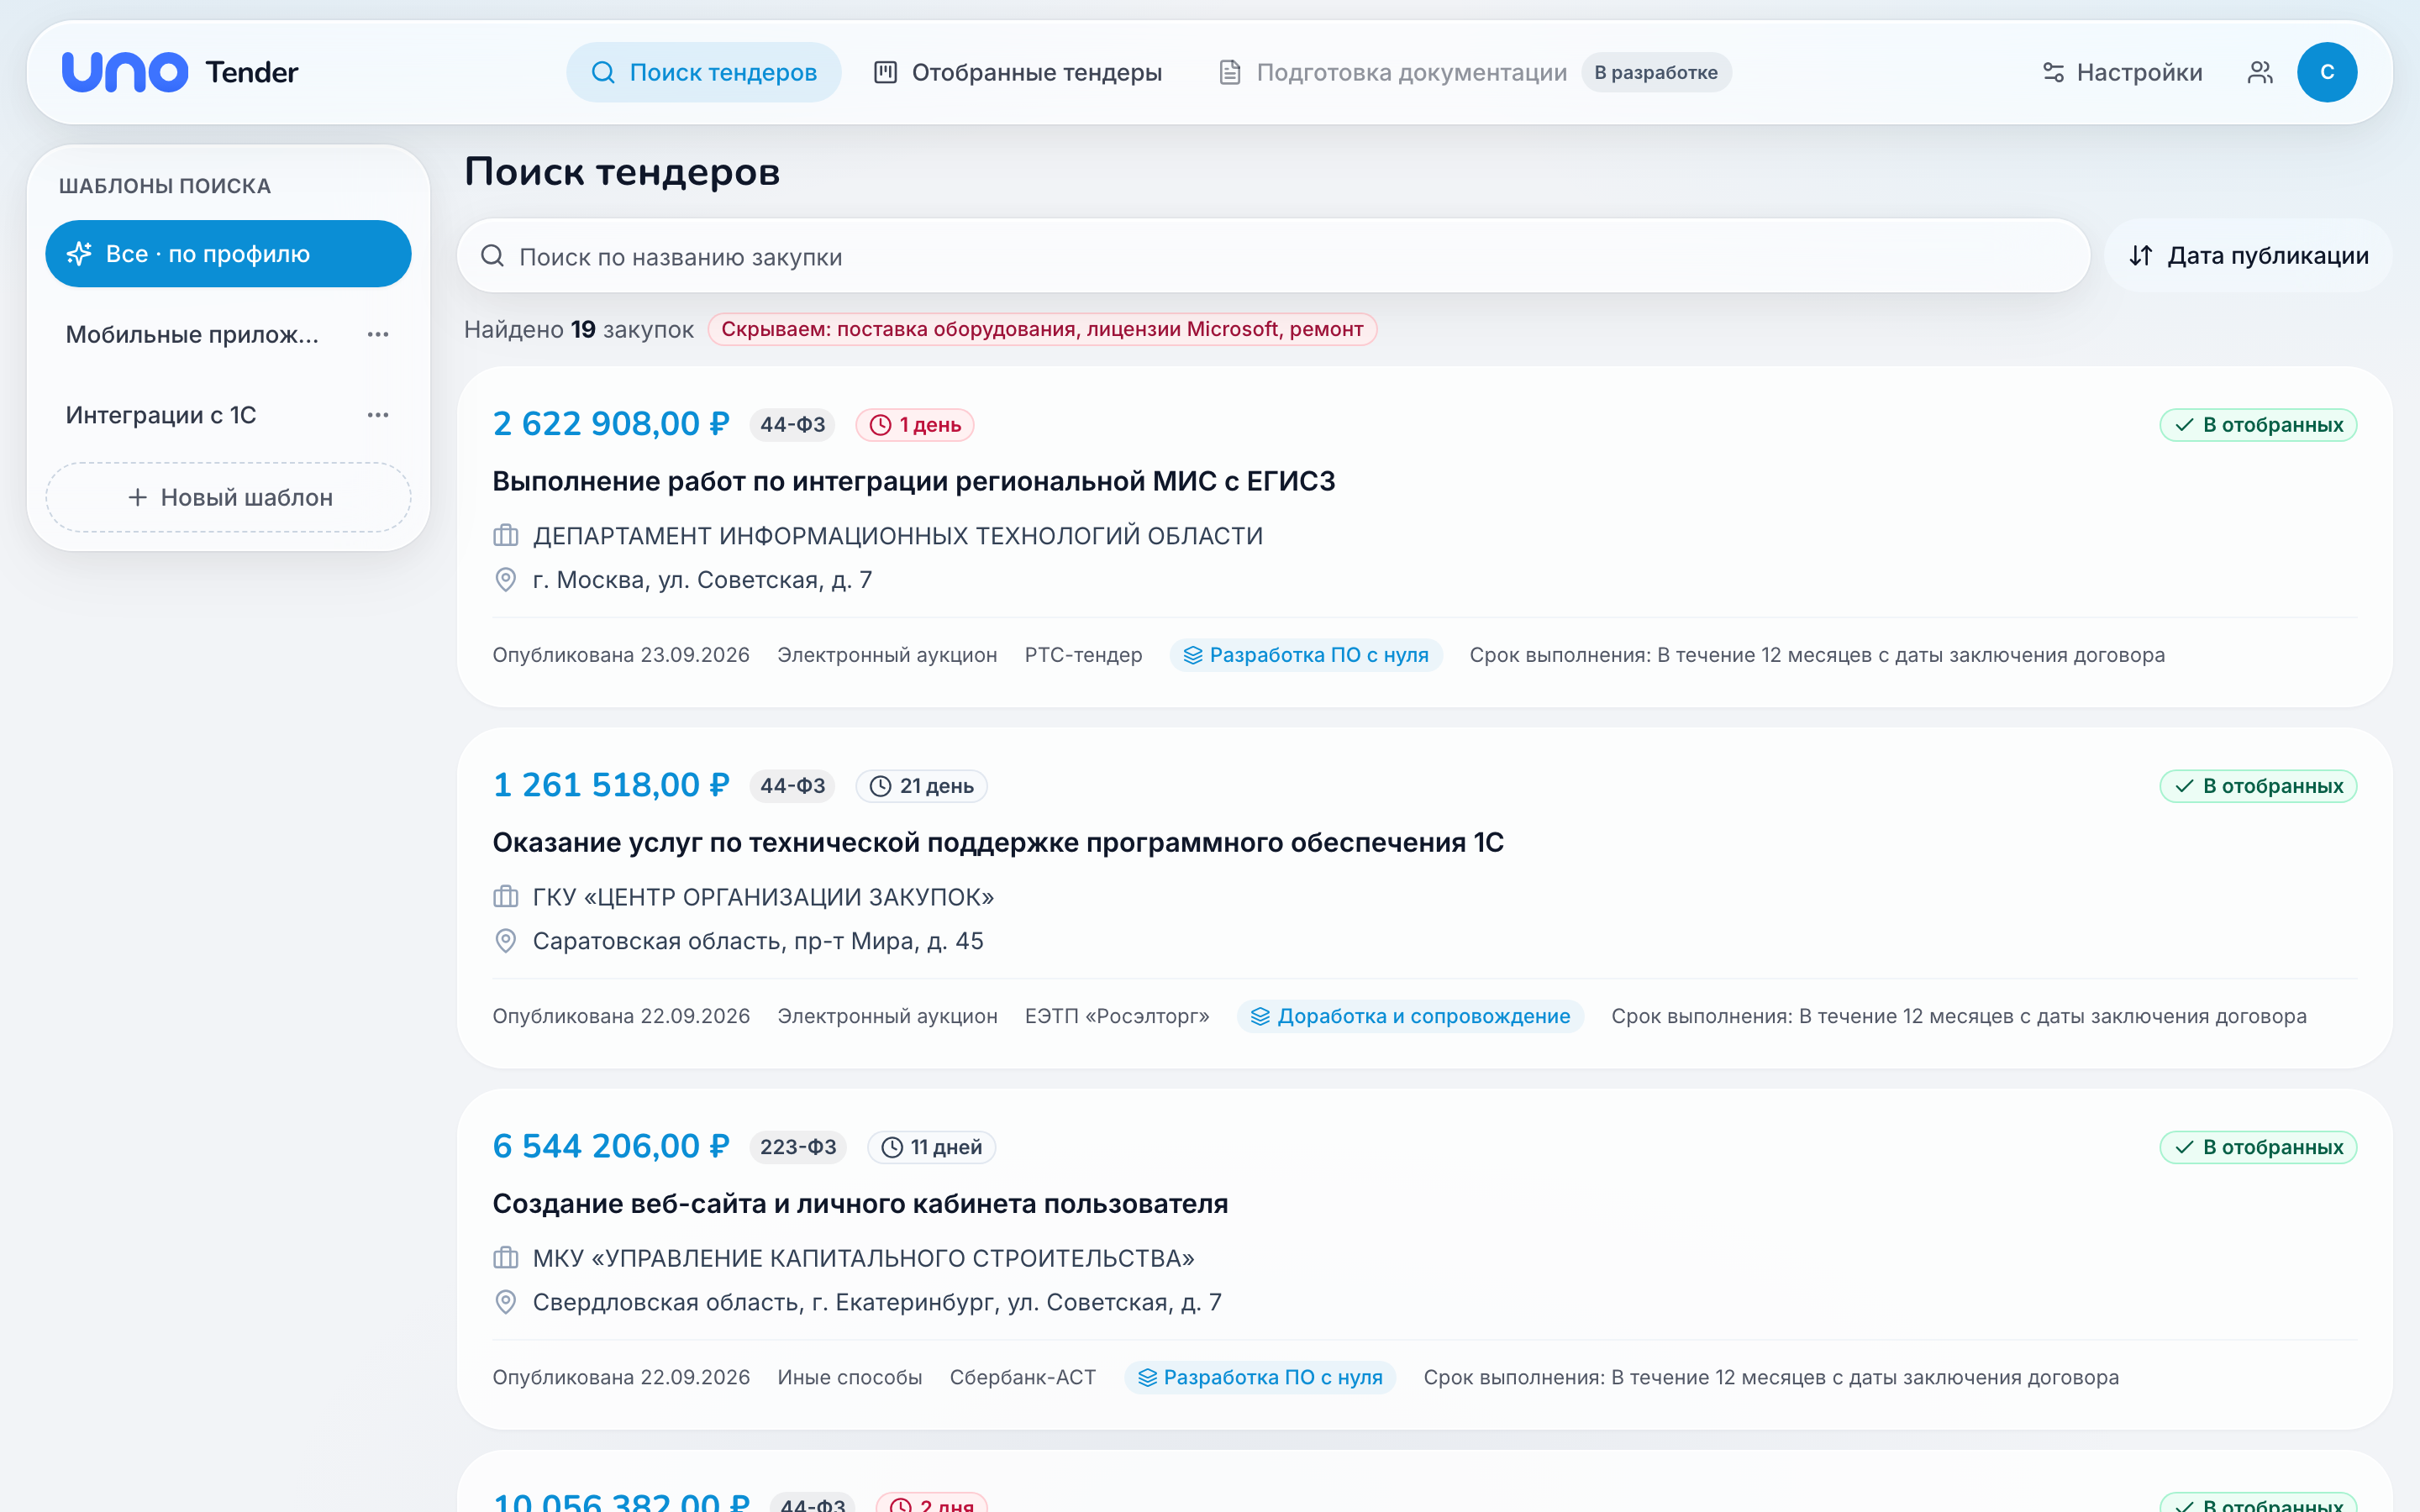The width and height of the screenshot is (2420, 1512).
Task: Create a template with Новый шаблон
Action: [228, 497]
